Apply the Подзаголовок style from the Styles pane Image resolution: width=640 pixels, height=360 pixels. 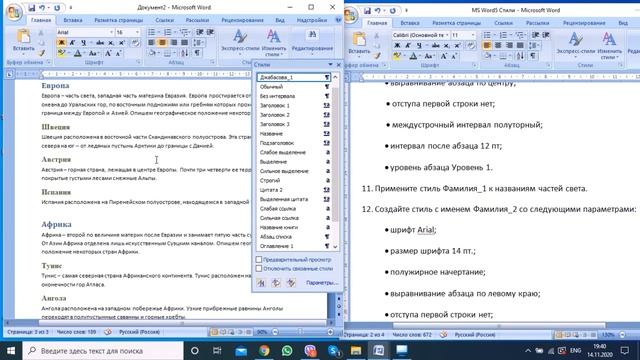pyautogui.click(x=294, y=143)
